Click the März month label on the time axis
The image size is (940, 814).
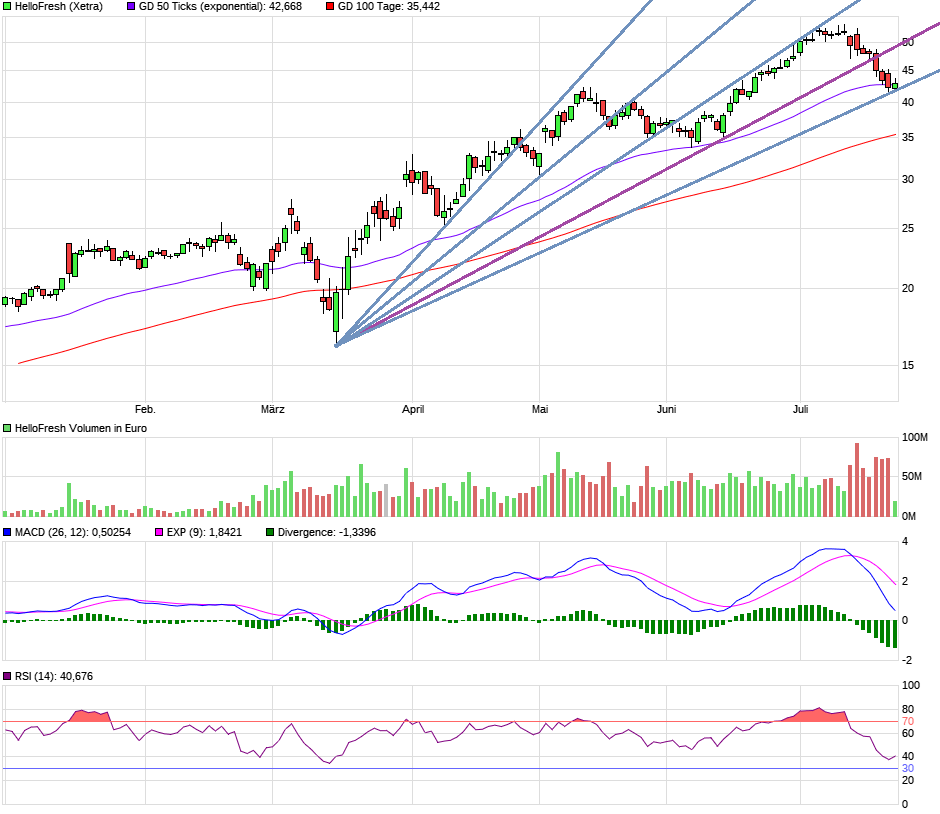point(273,409)
